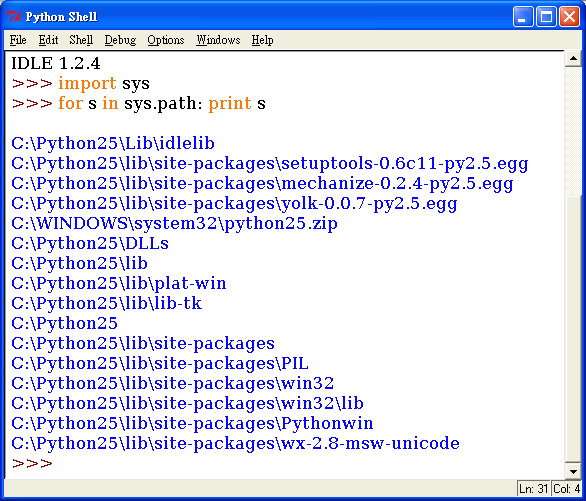Click the setuptools-0.6c11-py2.5.egg path line
Image resolution: width=586 pixels, height=501 pixels.
click(270, 164)
